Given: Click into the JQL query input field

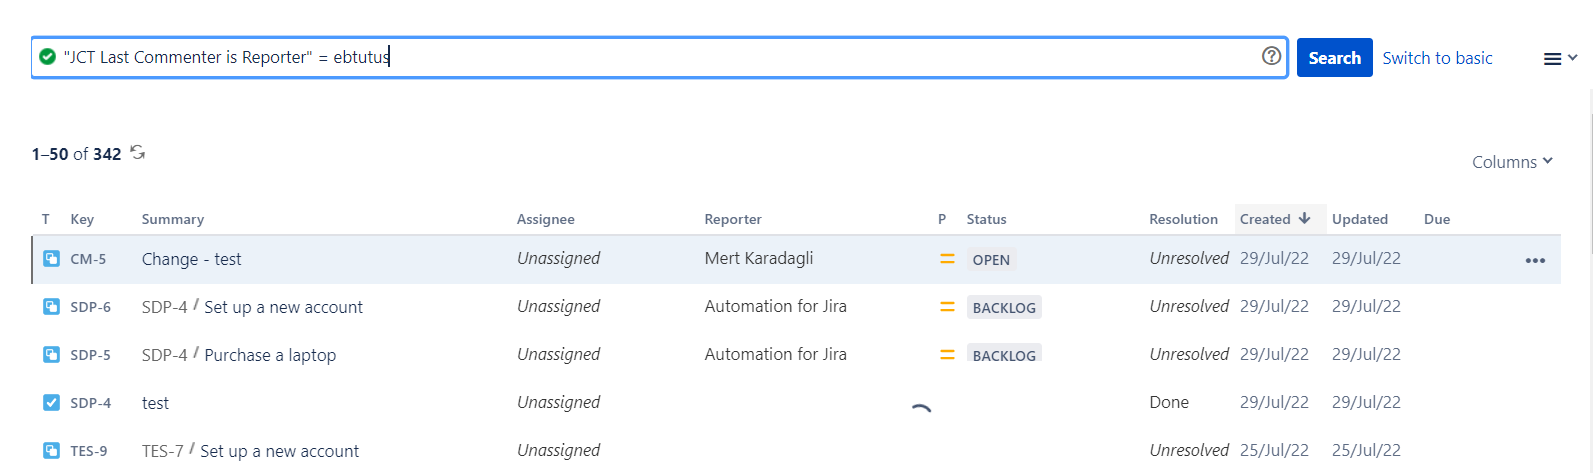Looking at the screenshot, I should [x=660, y=57].
